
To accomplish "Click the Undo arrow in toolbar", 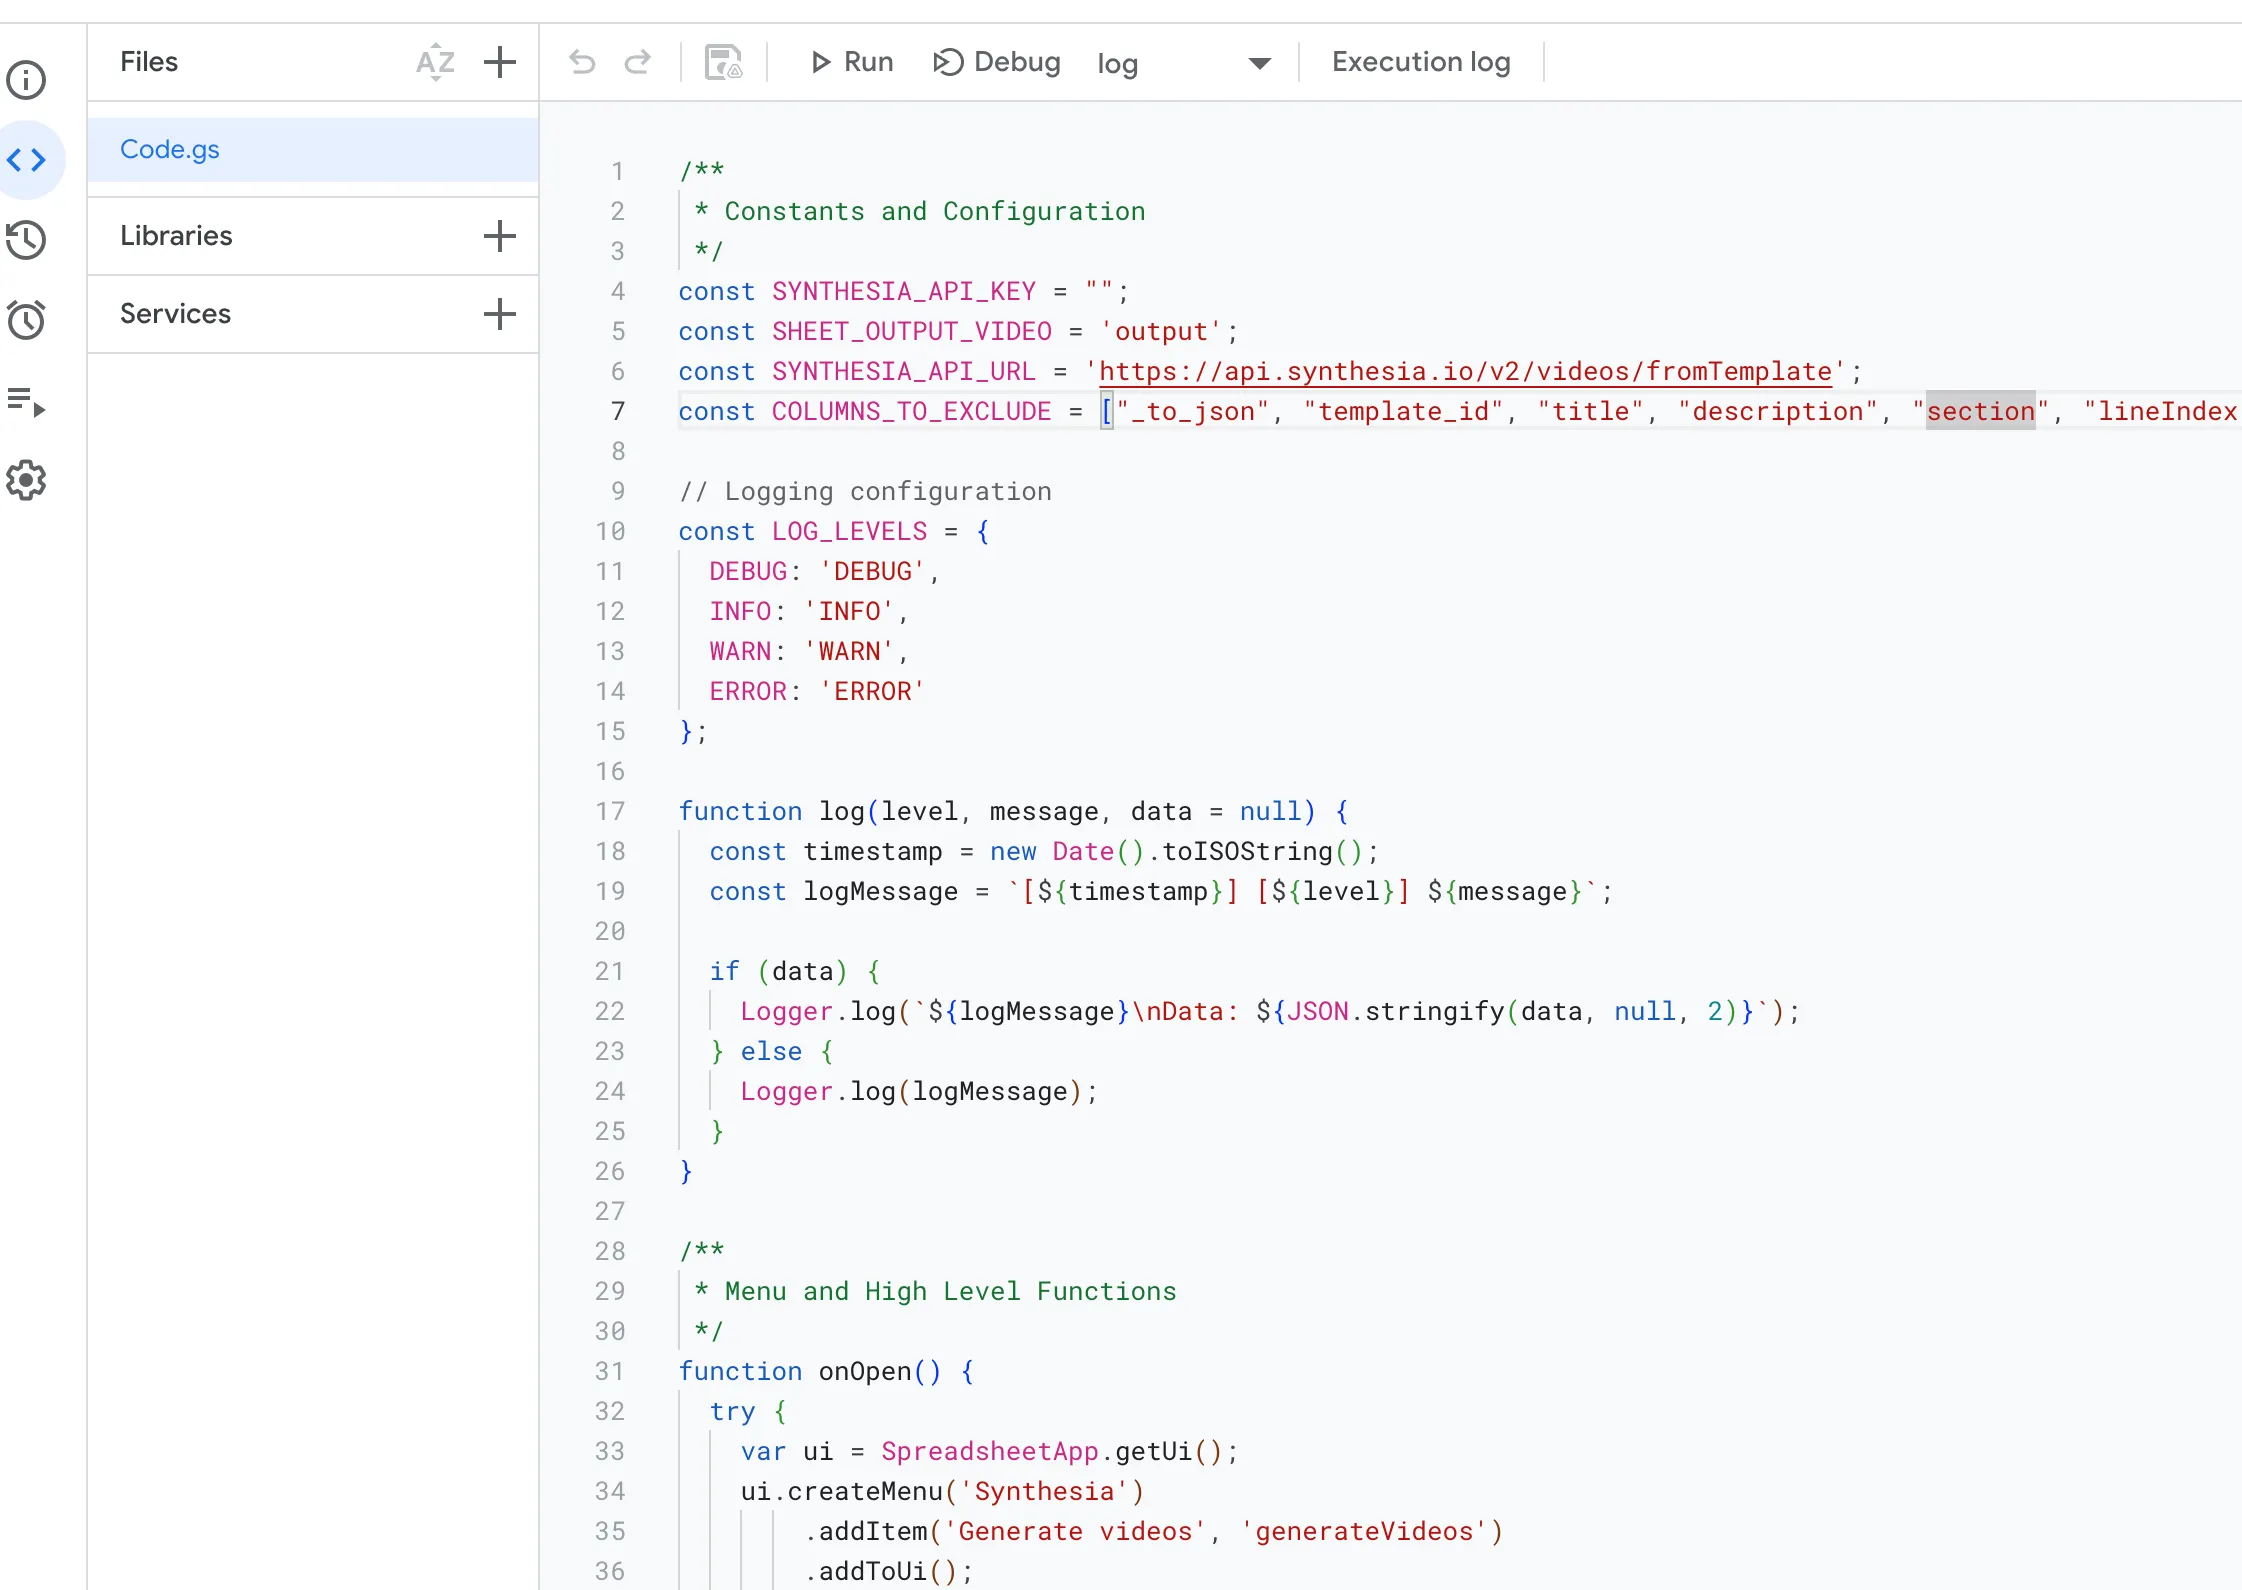I will point(582,62).
